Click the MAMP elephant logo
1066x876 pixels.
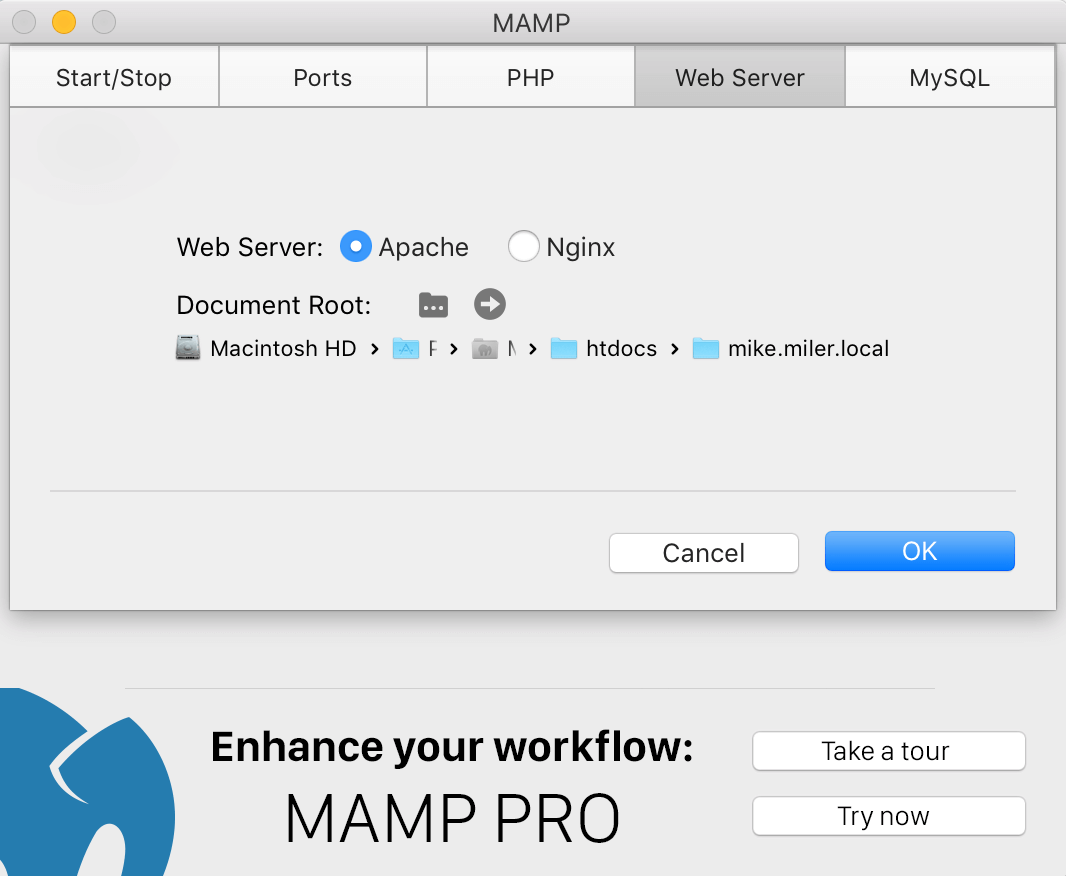click(x=80, y=790)
